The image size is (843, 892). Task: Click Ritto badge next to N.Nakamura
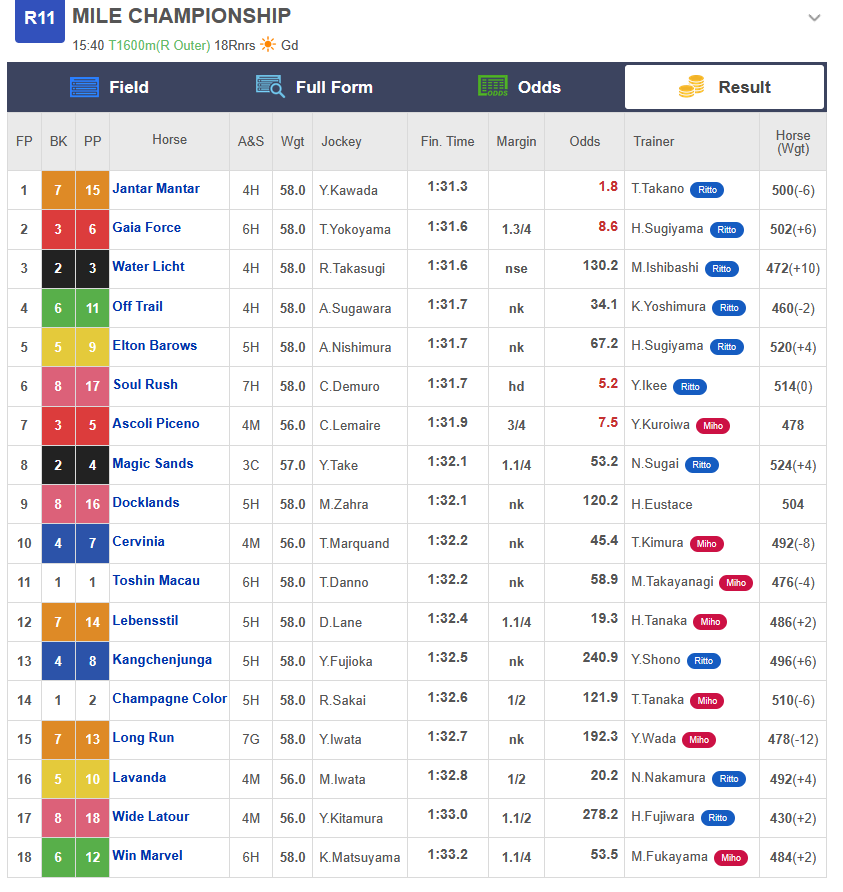click(x=729, y=779)
